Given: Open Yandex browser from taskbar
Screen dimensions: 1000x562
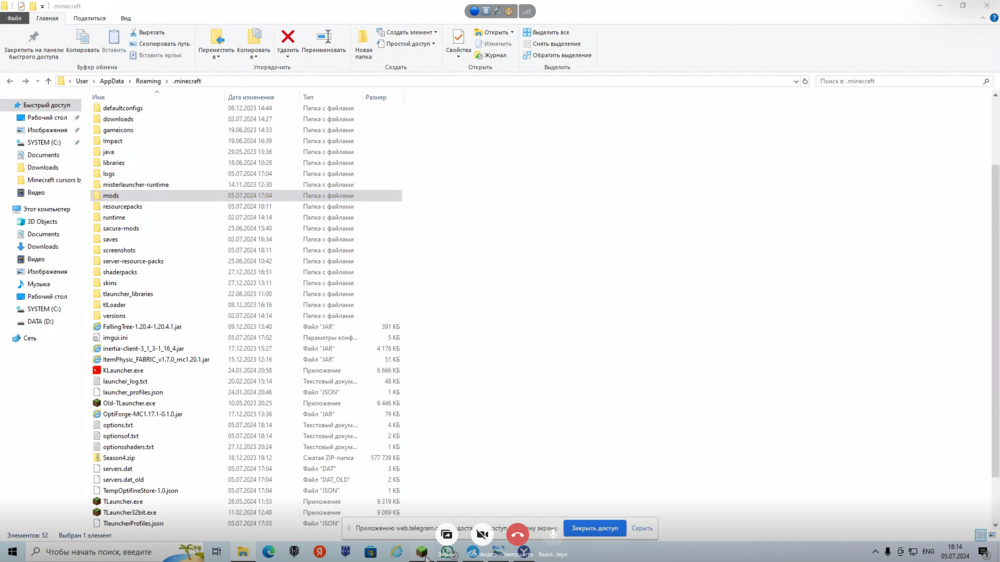Looking at the screenshot, I should coord(320,551).
